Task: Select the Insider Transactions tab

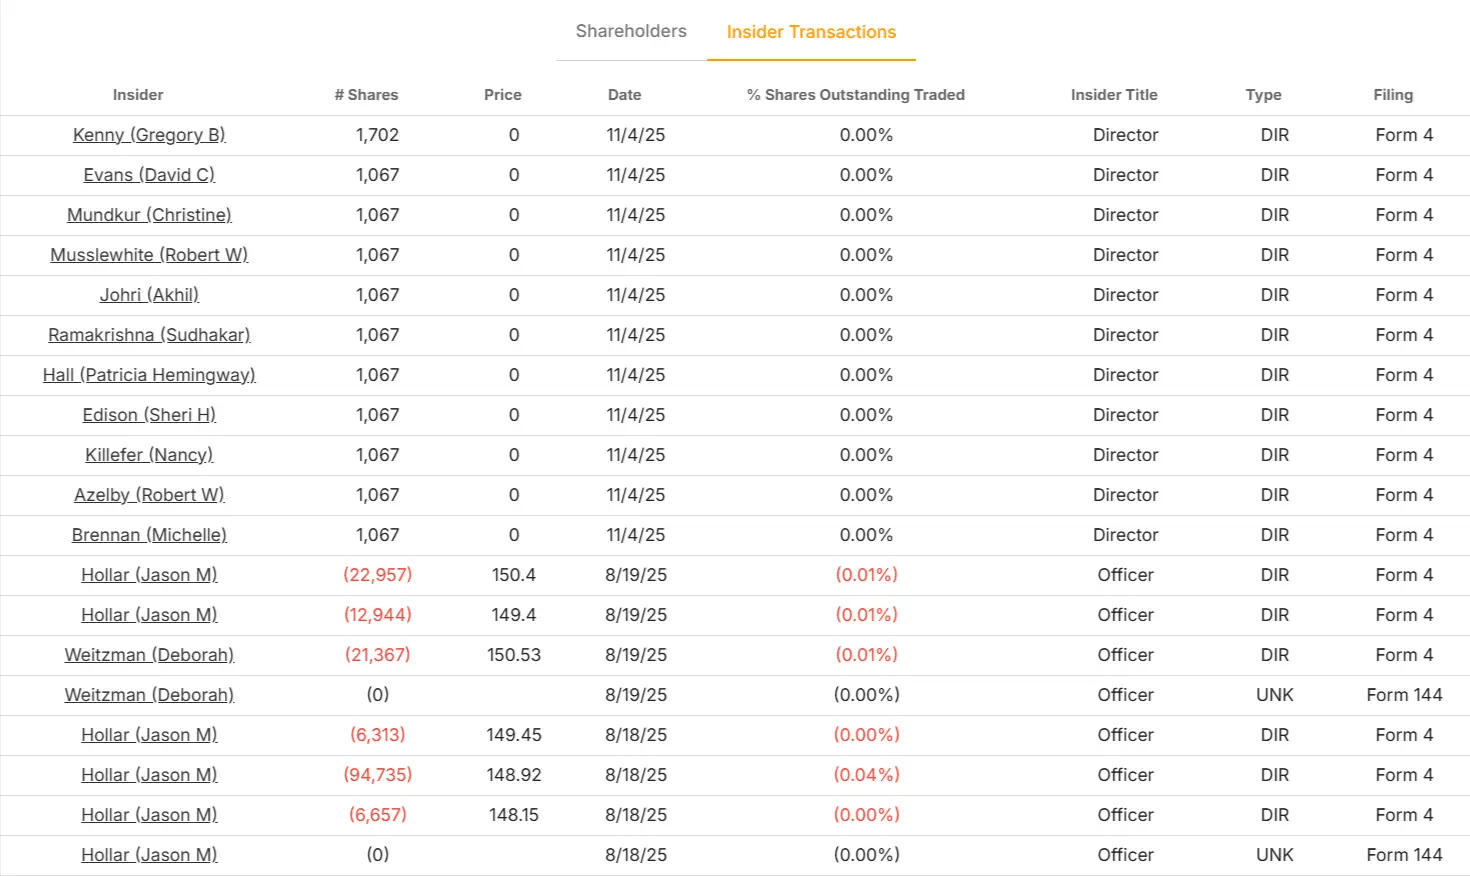Action: [x=811, y=32]
